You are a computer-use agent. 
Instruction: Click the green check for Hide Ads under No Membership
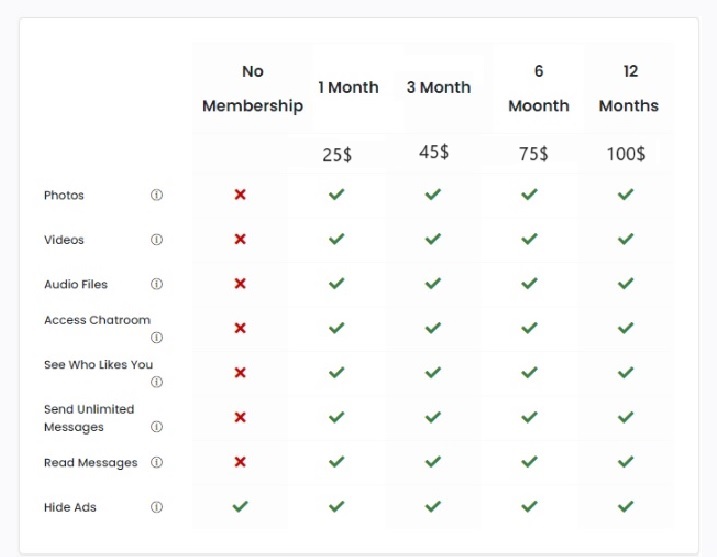[x=240, y=507]
